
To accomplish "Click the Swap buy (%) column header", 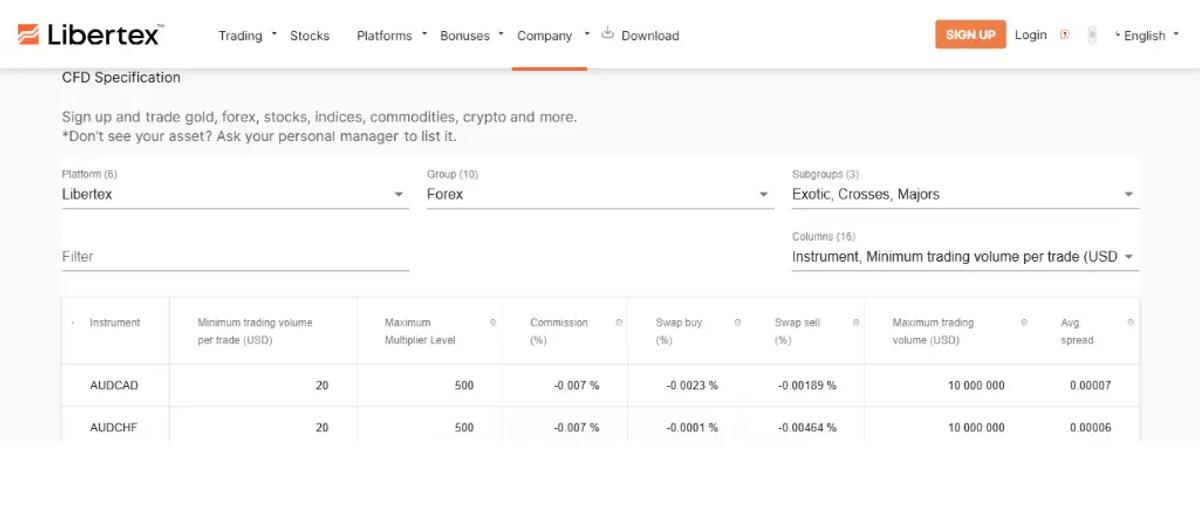I will click(x=679, y=331).
